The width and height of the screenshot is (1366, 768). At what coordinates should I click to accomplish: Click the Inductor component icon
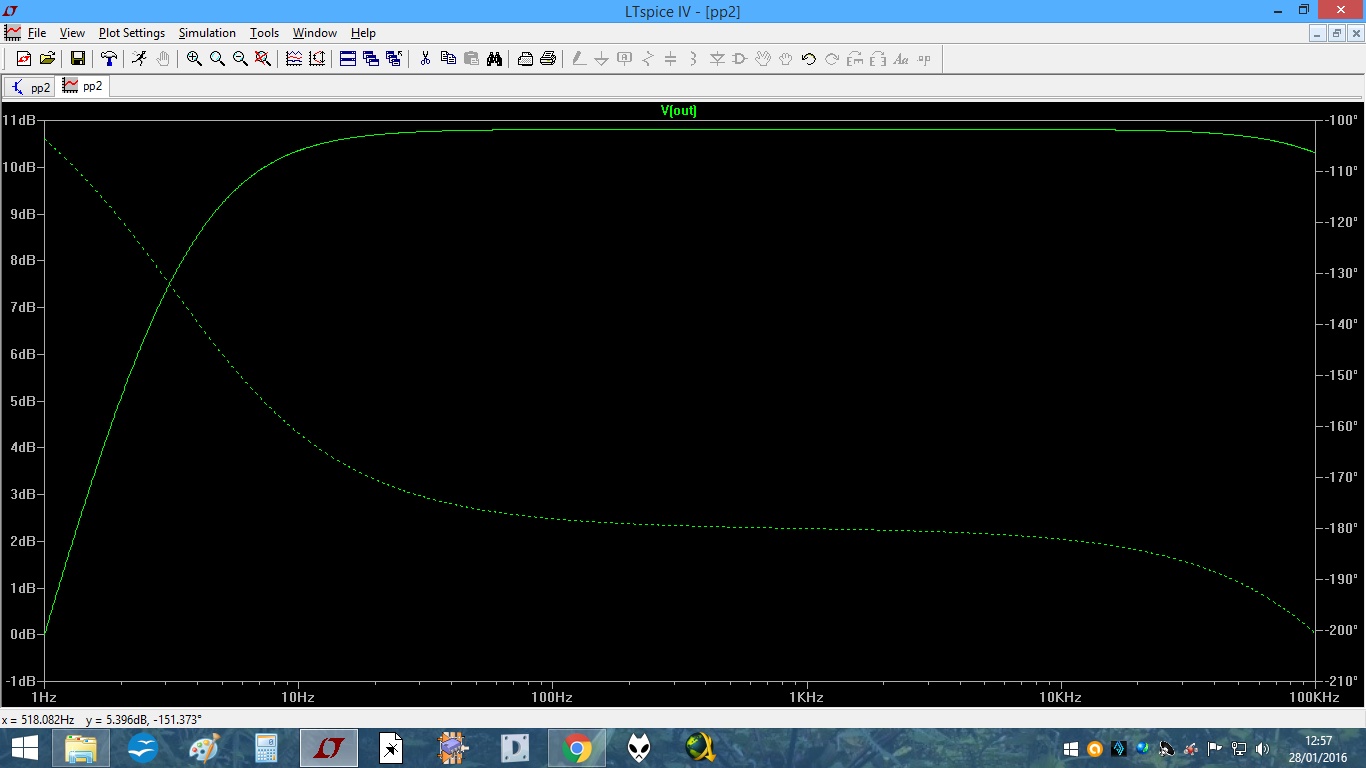tap(694, 59)
